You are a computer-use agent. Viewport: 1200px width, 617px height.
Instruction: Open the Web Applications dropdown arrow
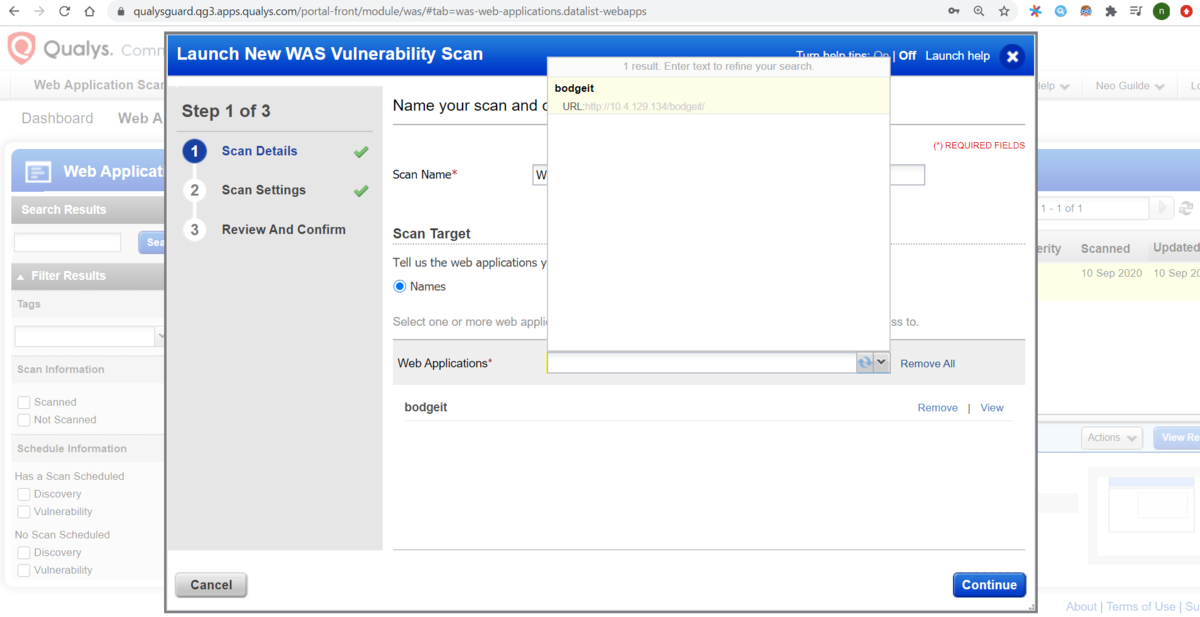[882, 363]
